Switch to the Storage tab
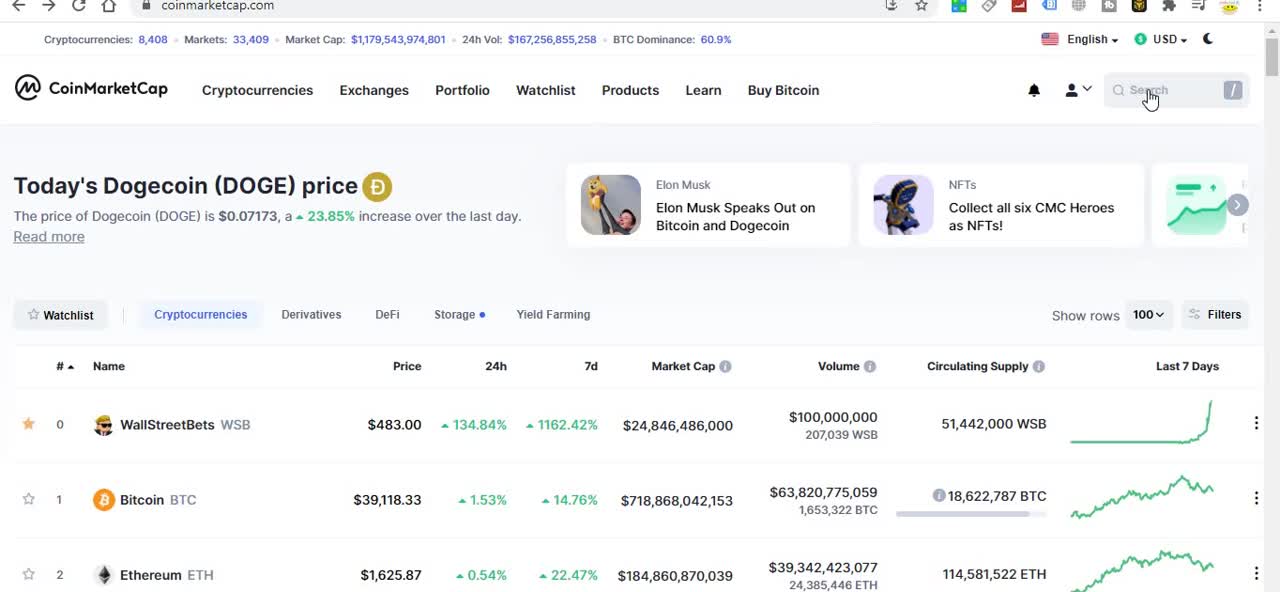 pos(459,315)
